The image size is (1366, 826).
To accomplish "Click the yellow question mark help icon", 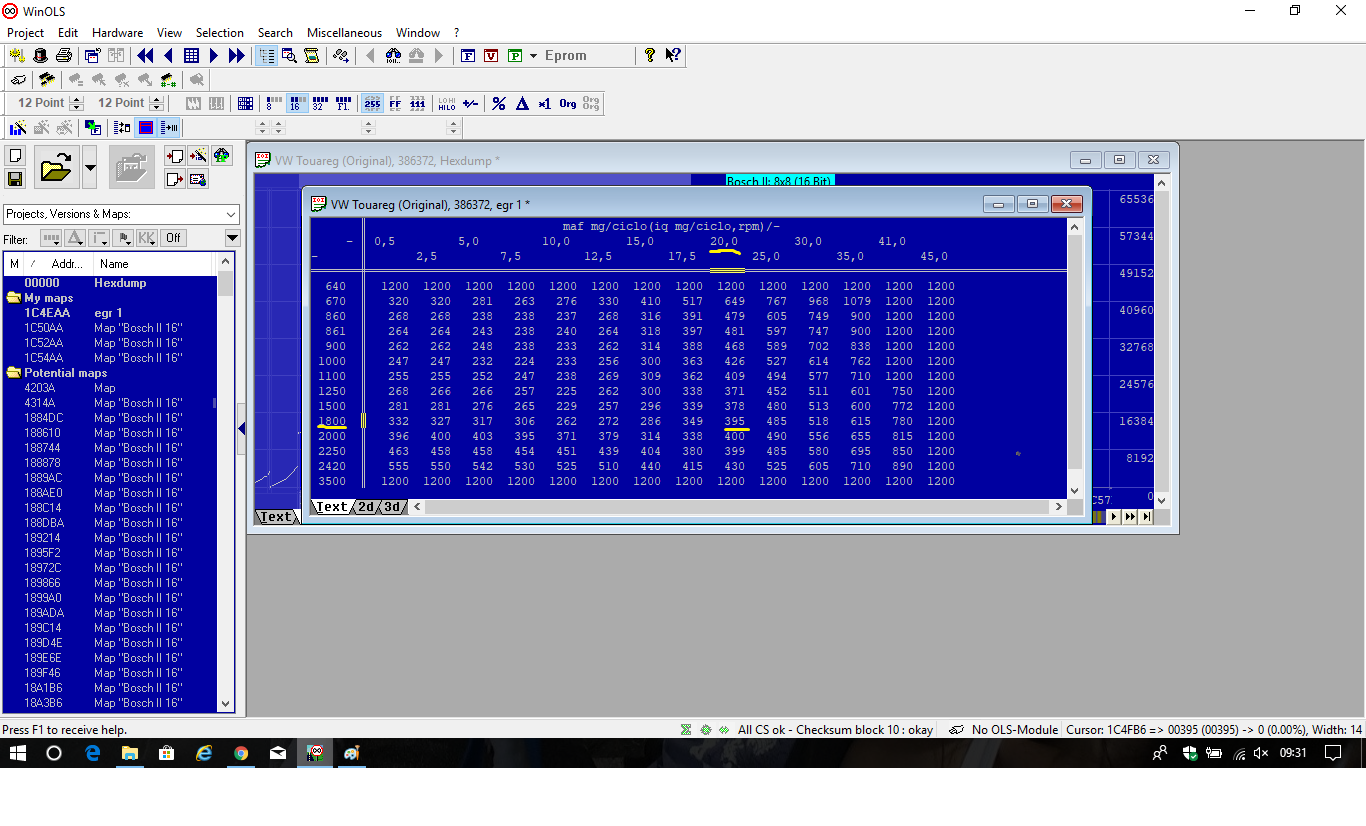I will [x=650, y=56].
